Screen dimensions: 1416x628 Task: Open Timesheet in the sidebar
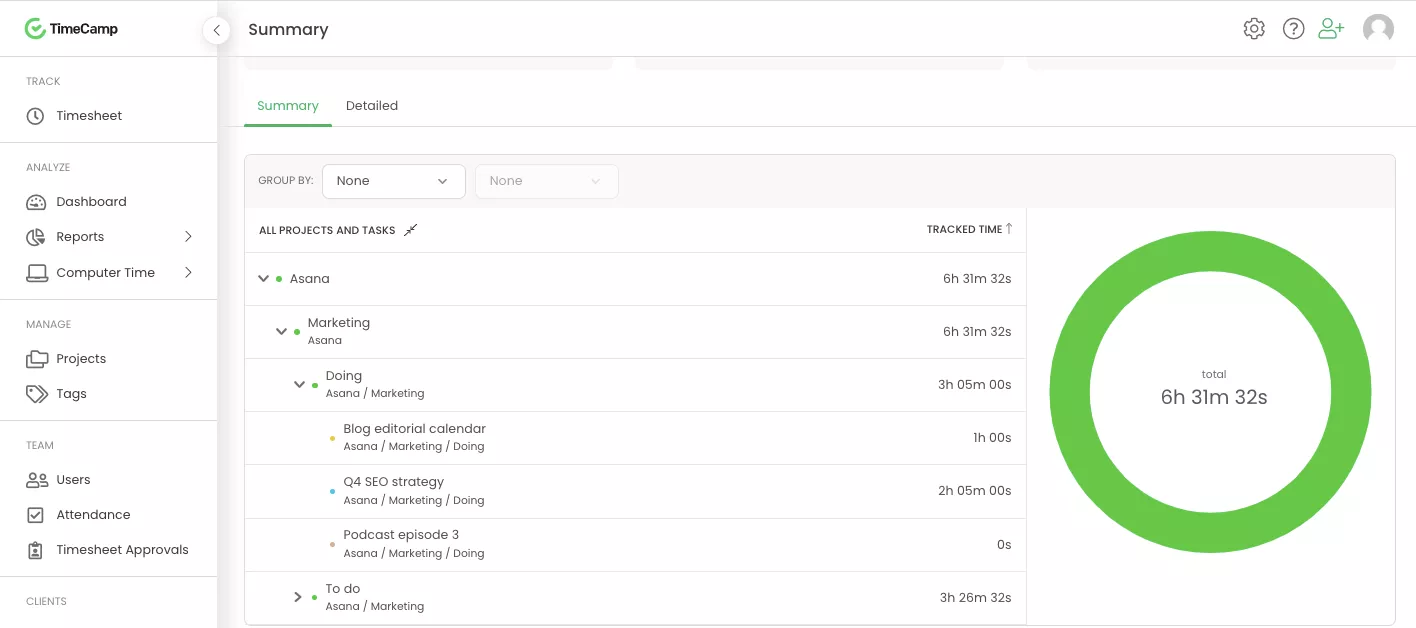pos(89,116)
